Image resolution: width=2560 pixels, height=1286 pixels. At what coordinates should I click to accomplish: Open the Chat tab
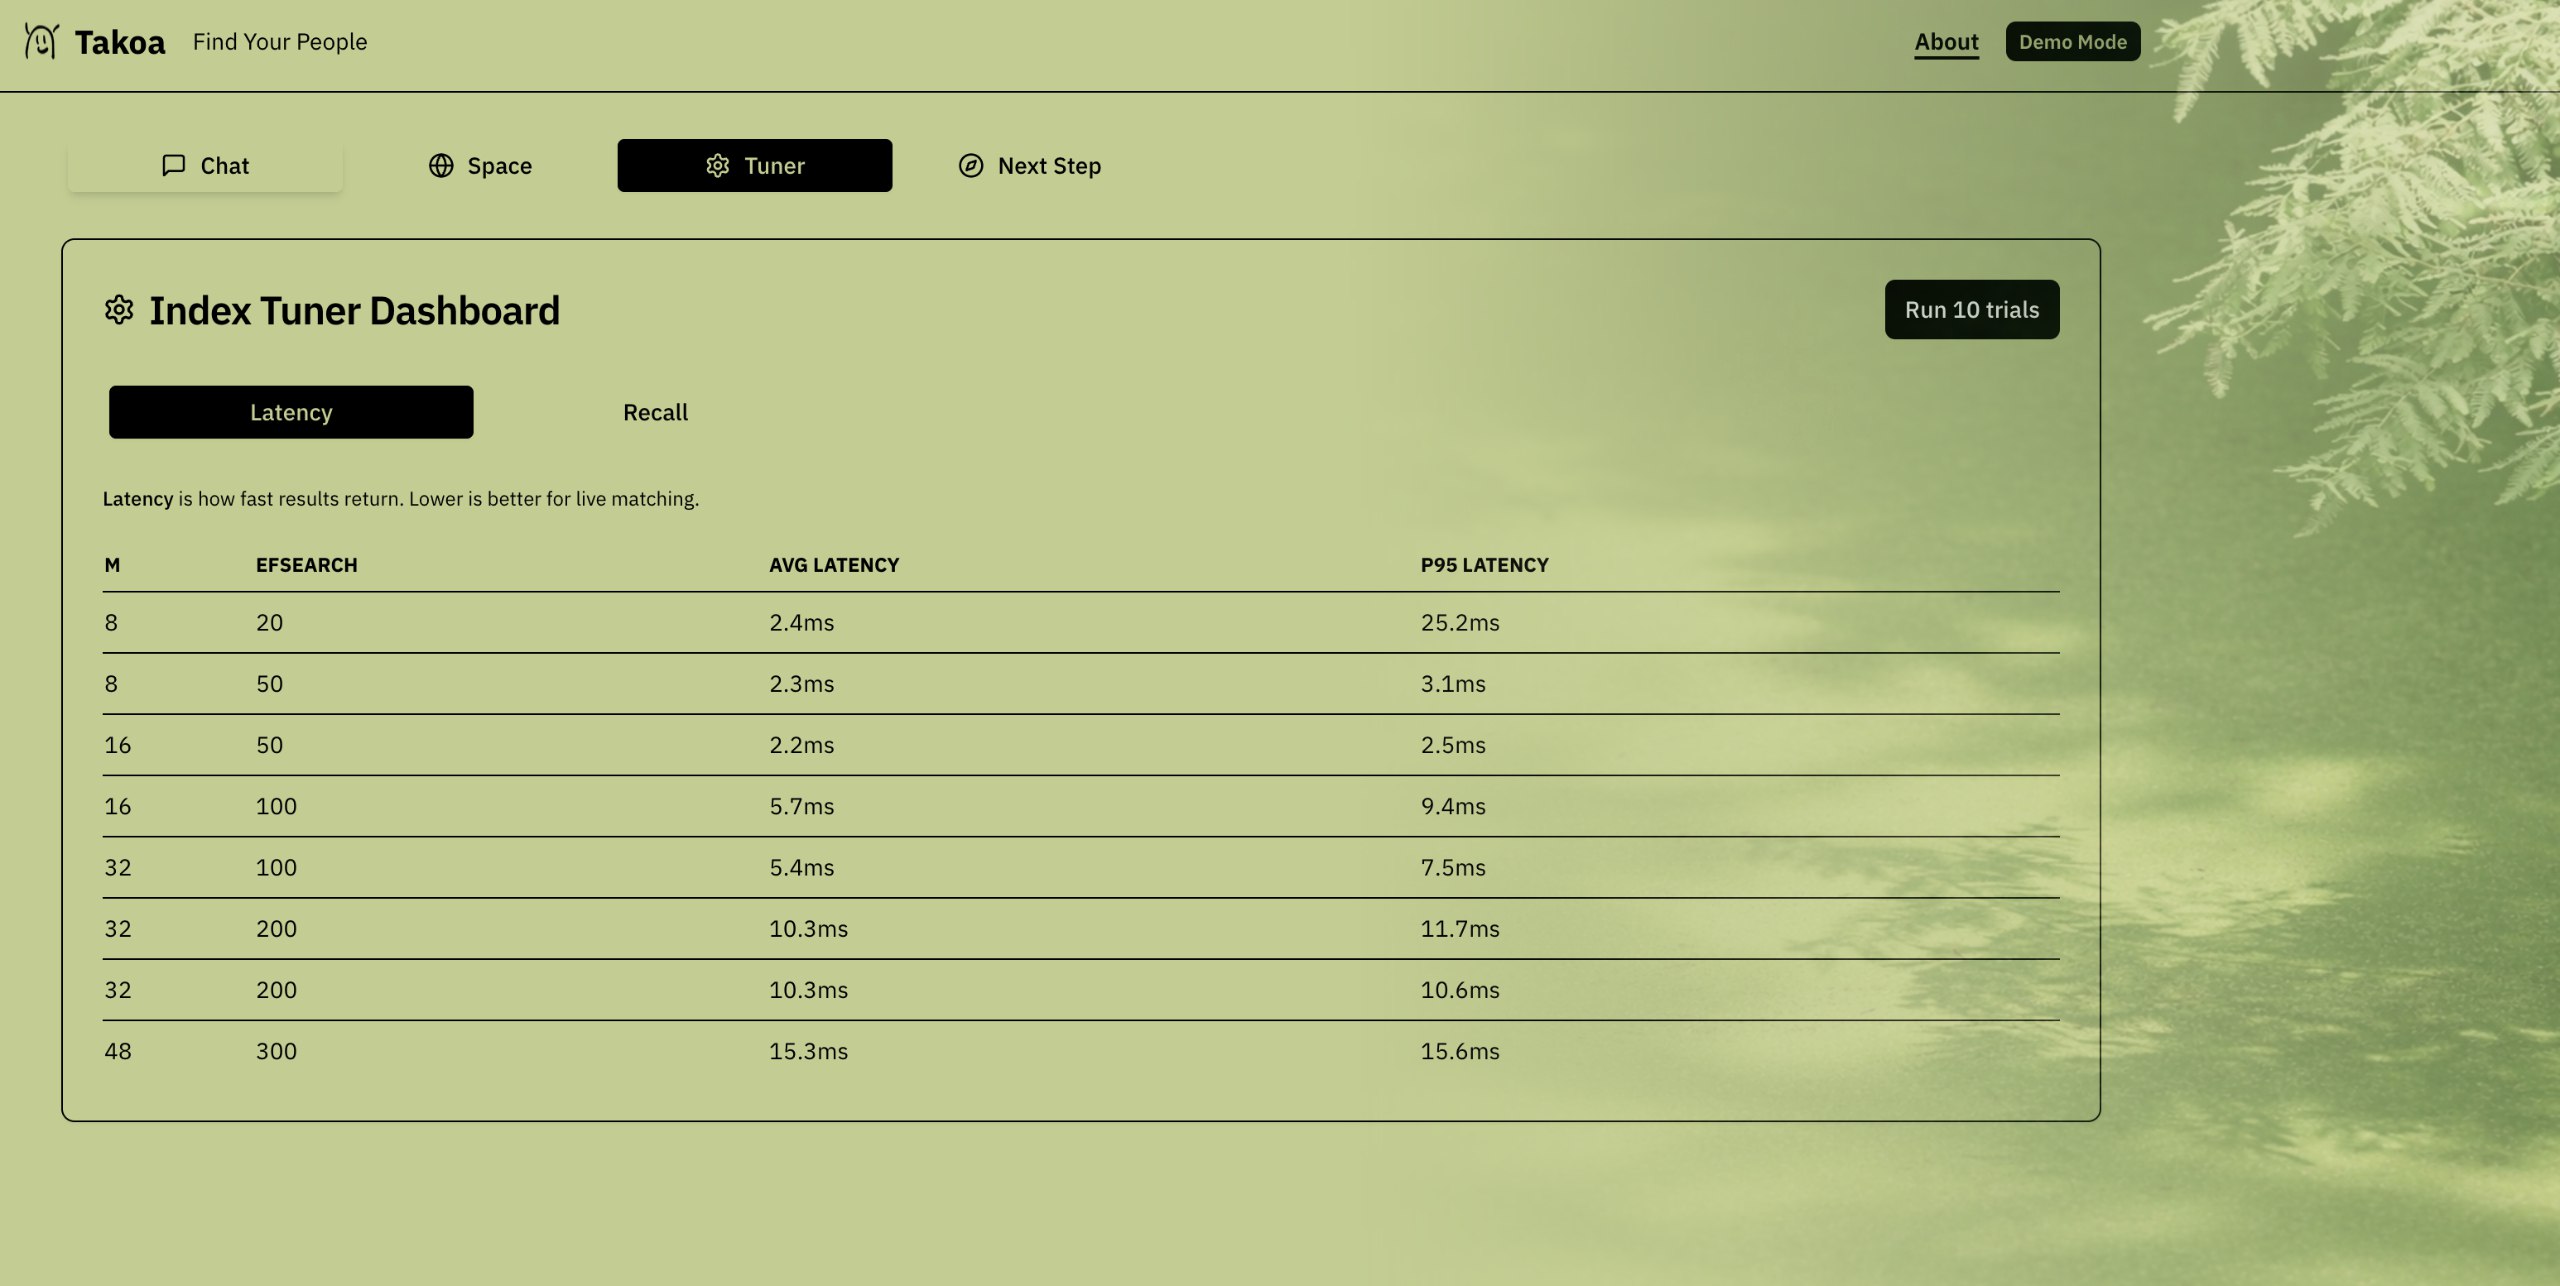coord(205,165)
